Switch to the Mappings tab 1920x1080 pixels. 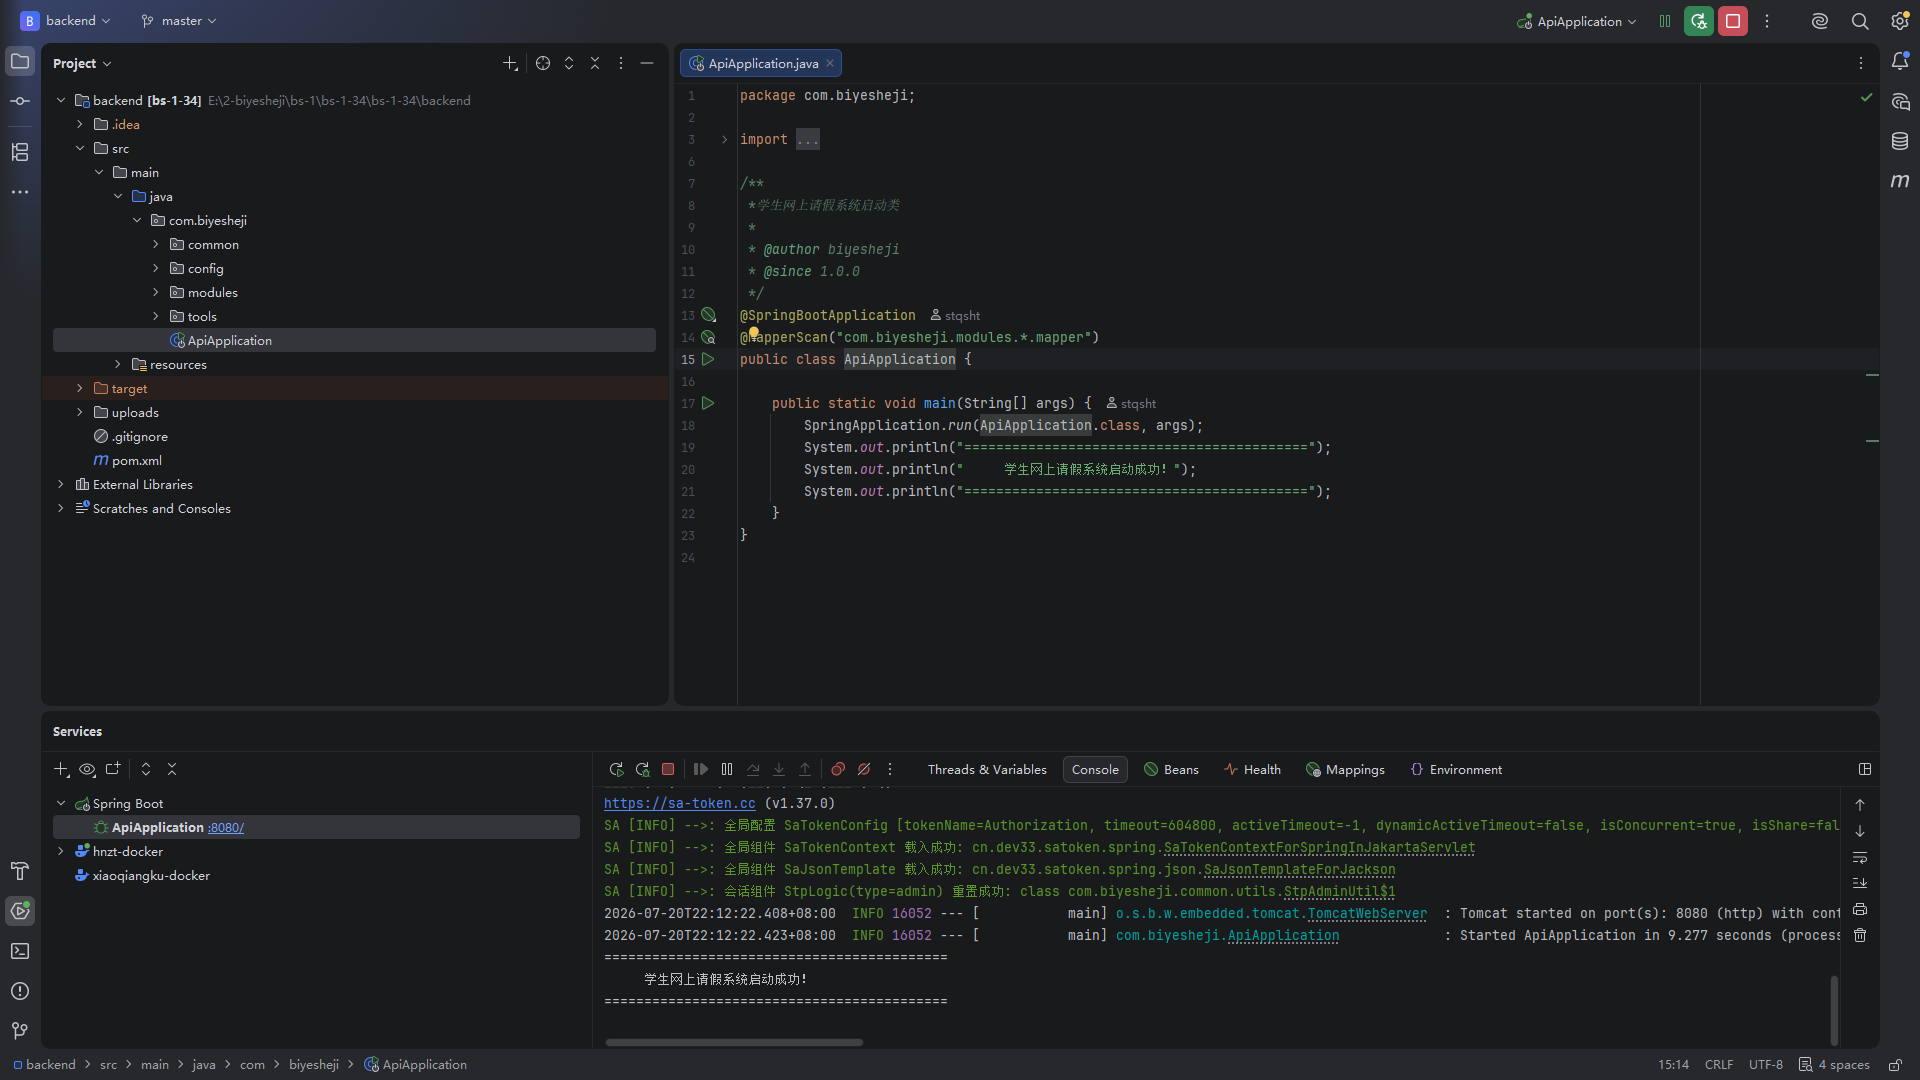tap(1345, 769)
